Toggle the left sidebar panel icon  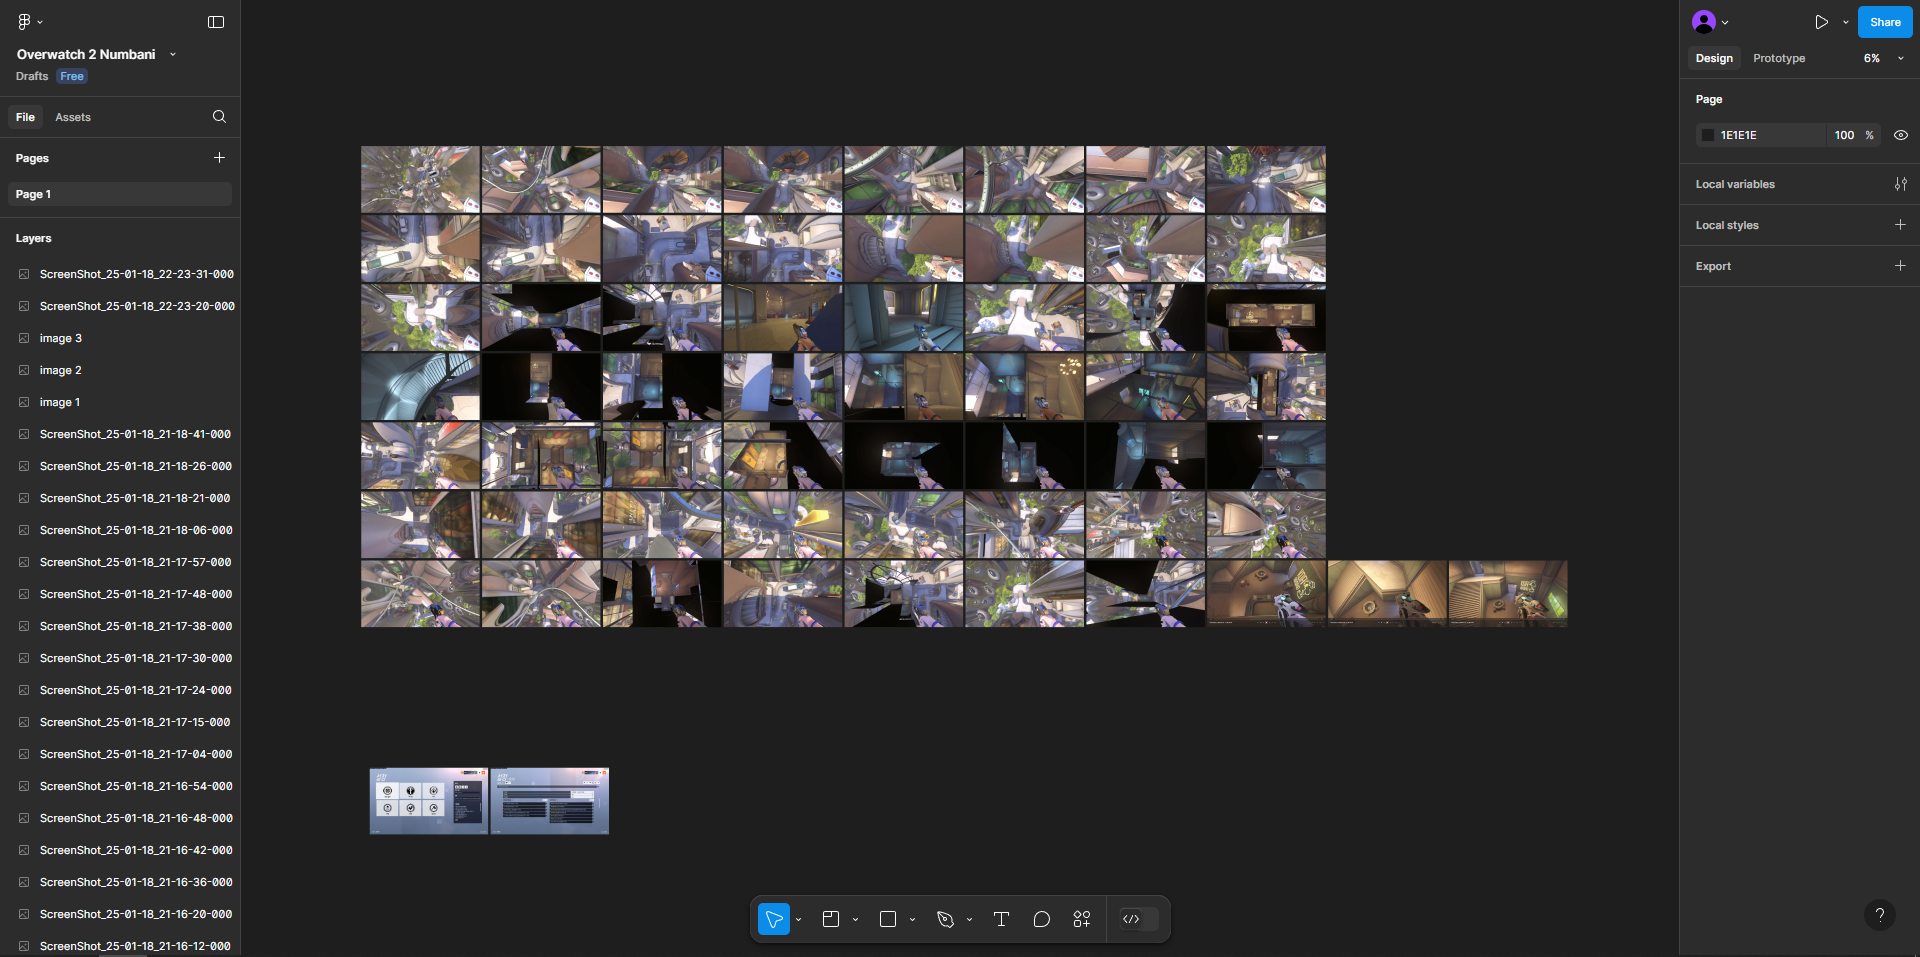coord(216,22)
